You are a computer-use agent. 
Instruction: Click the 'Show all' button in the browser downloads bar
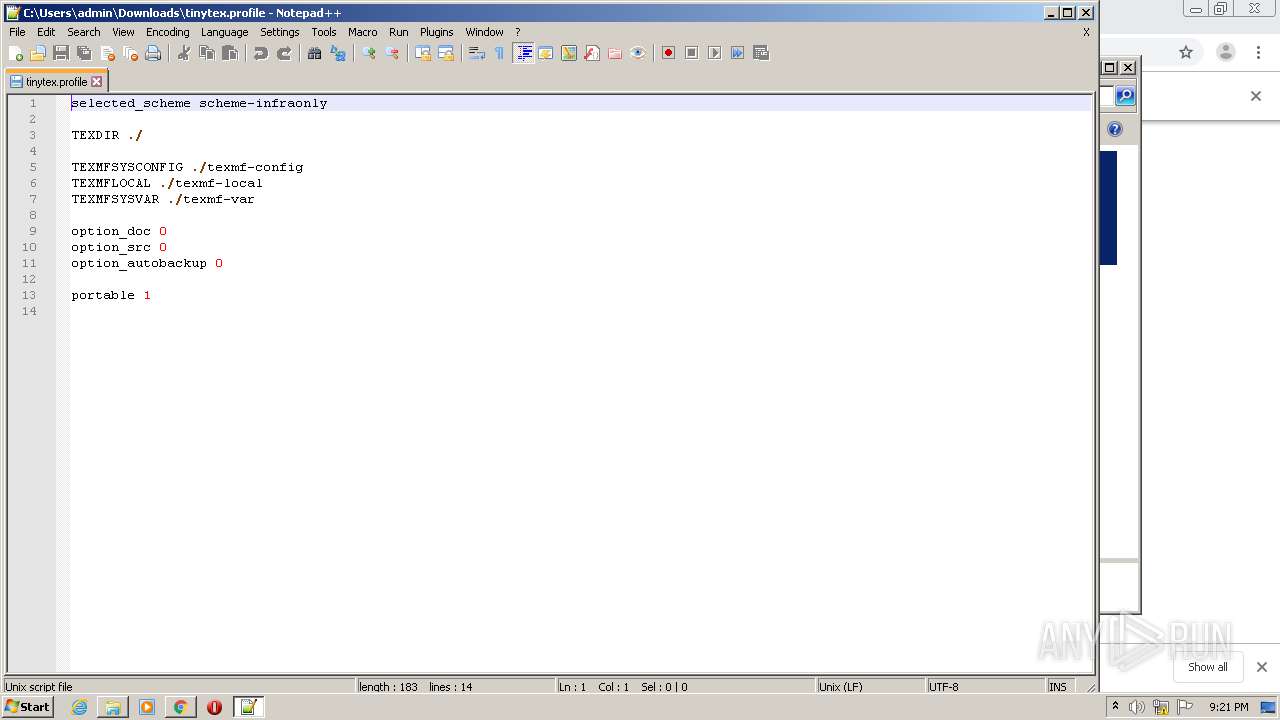1207,667
